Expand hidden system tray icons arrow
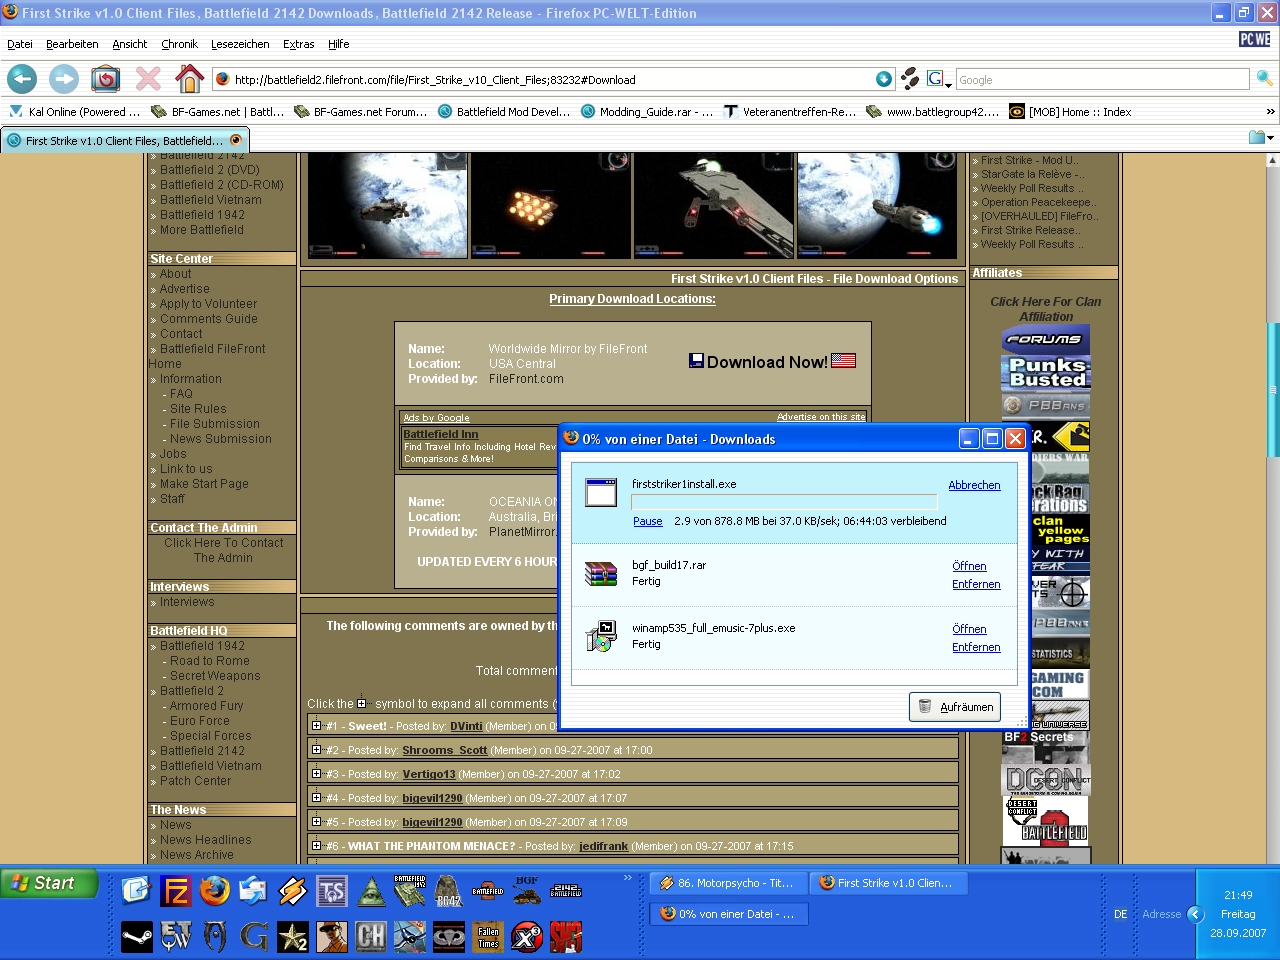 click(x=1195, y=914)
